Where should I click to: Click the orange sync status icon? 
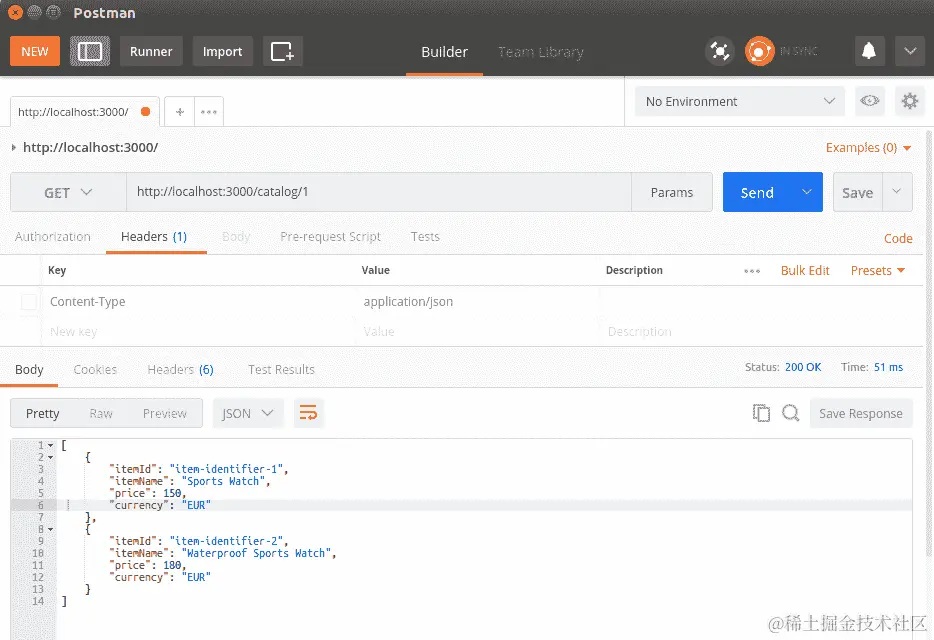(759, 51)
